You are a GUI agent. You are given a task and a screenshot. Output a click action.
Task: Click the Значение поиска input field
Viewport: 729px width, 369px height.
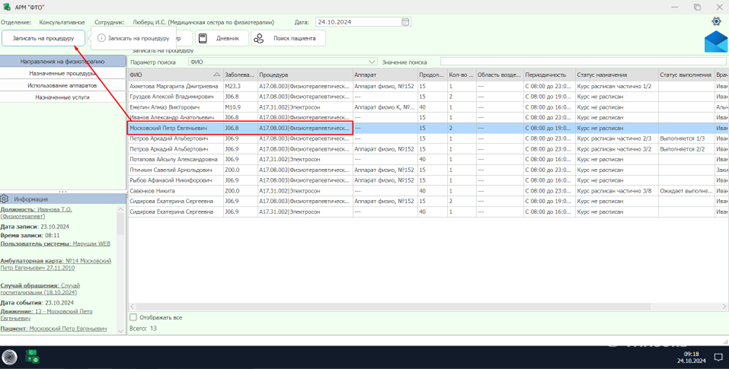pos(583,62)
